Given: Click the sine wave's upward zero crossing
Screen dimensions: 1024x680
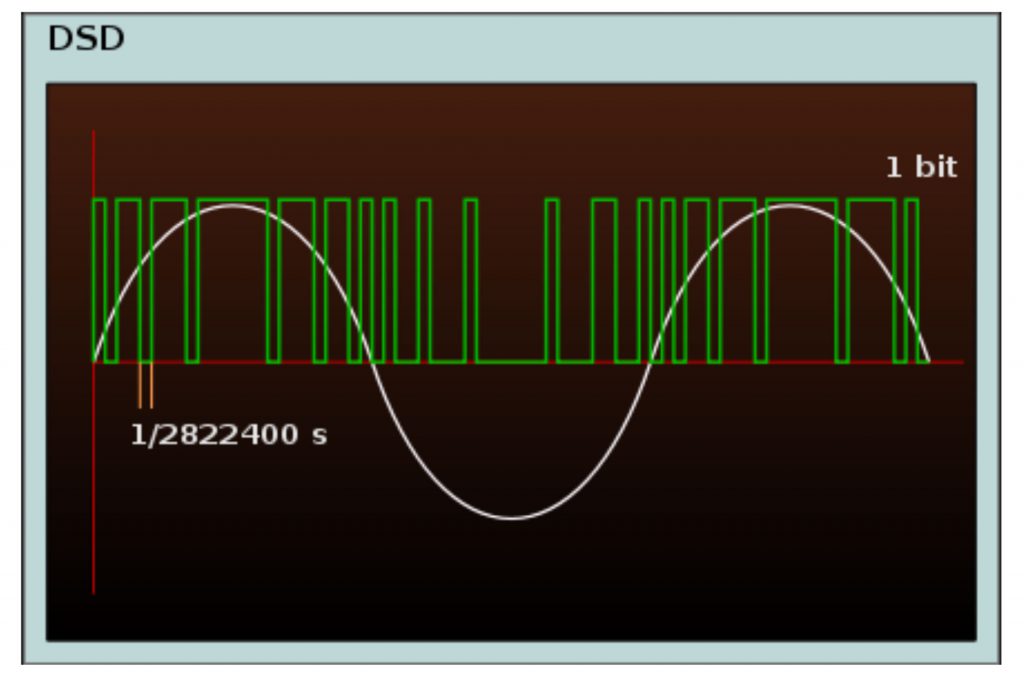Looking at the screenshot, I should 651,361.
